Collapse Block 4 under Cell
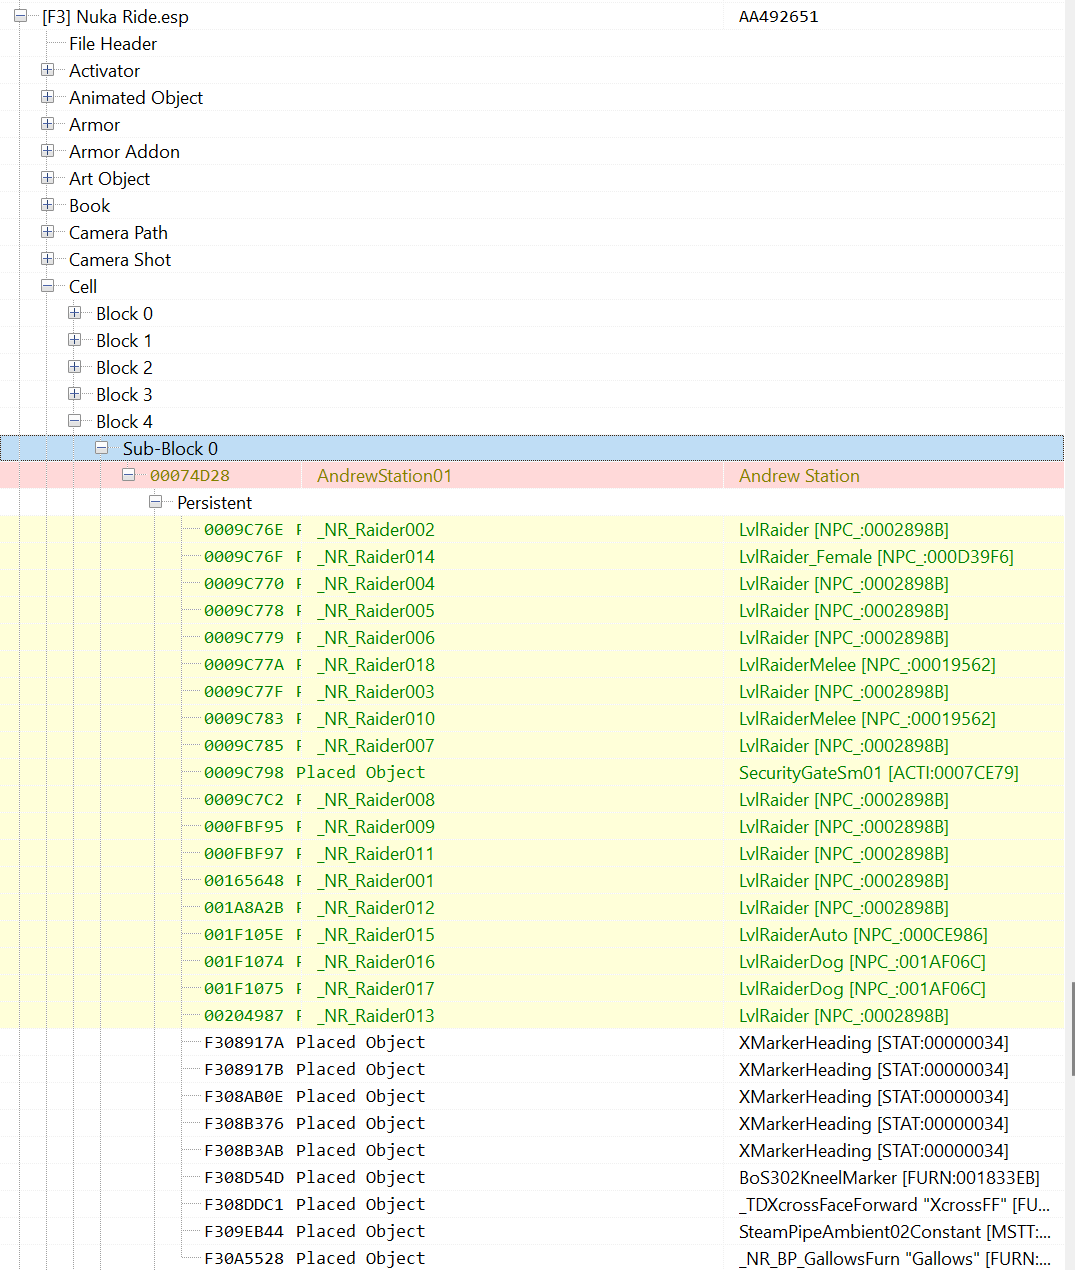1075x1270 pixels. coord(74,421)
